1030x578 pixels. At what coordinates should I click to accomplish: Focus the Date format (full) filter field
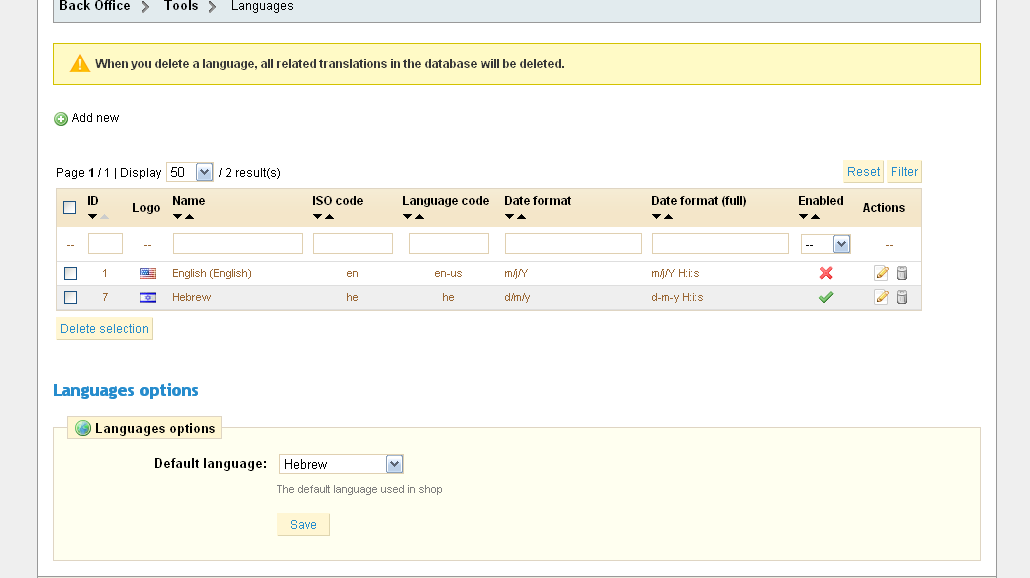point(720,244)
